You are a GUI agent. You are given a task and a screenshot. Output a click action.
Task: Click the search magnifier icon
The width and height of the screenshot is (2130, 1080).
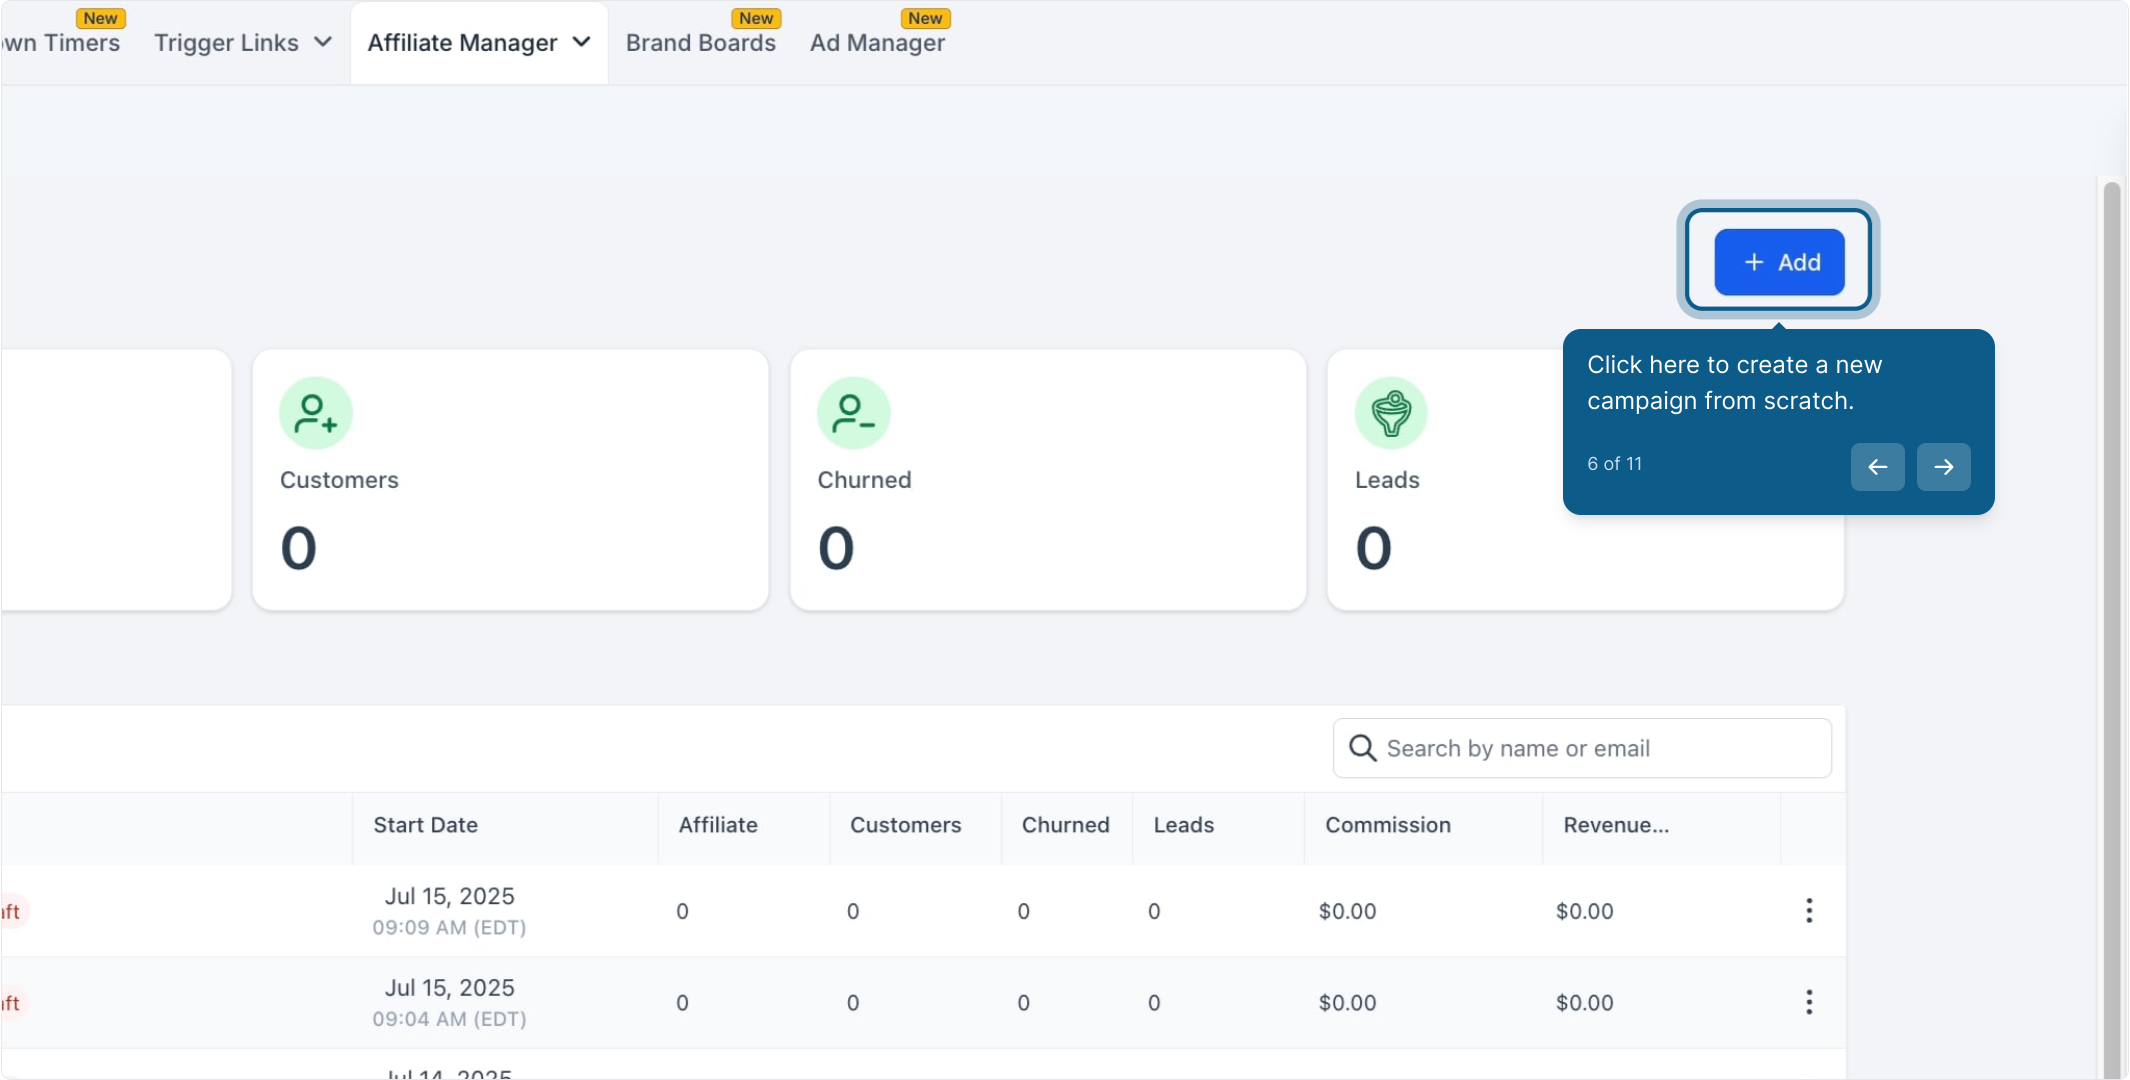1362,748
